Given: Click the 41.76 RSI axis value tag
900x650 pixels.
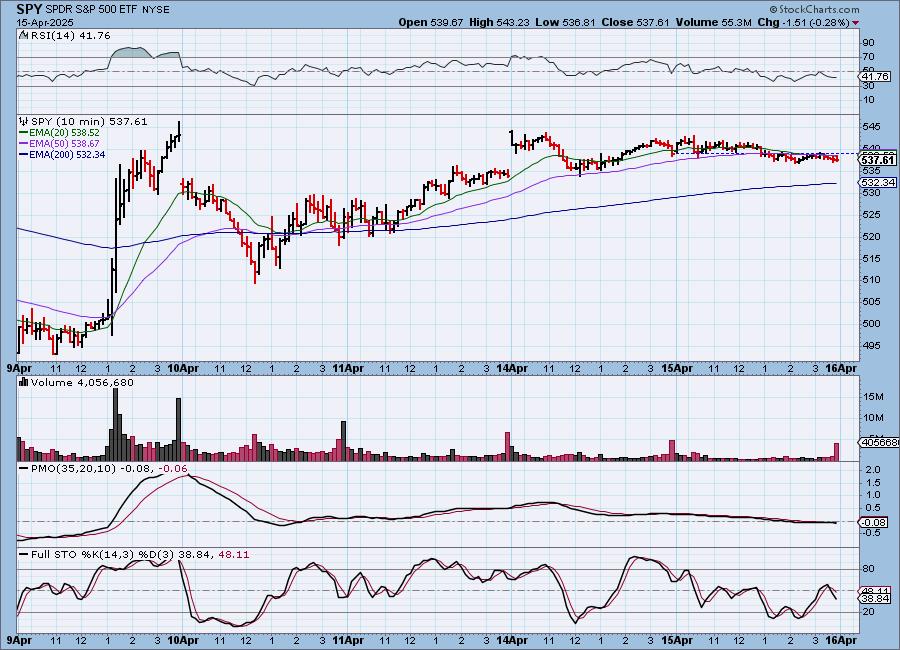Looking at the screenshot, I should click(x=875, y=76).
